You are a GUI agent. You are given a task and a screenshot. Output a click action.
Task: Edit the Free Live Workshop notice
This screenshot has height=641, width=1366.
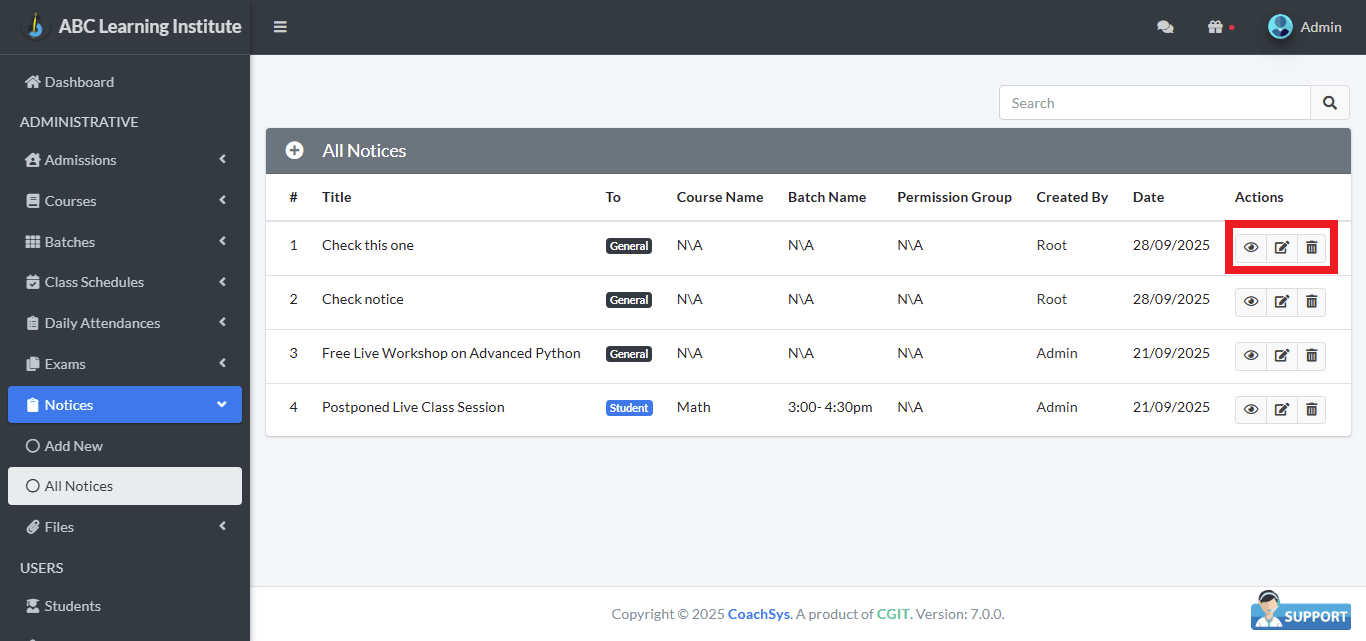coord(1281,355)
